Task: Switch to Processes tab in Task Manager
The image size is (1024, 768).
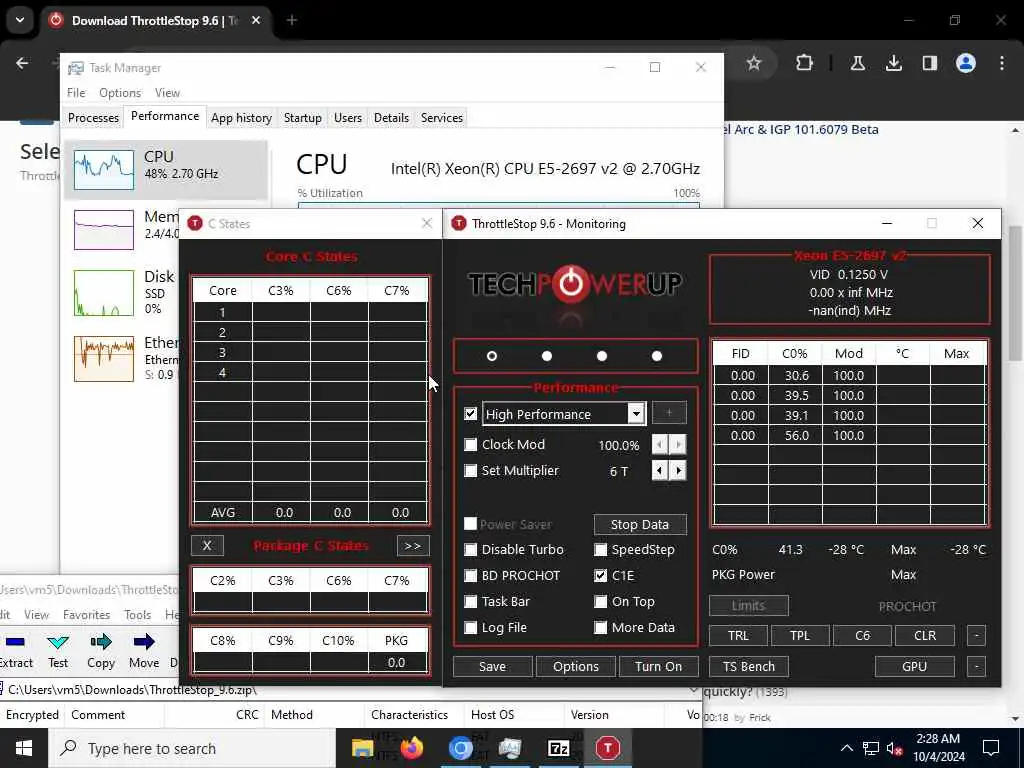Action: pos(93,118)
